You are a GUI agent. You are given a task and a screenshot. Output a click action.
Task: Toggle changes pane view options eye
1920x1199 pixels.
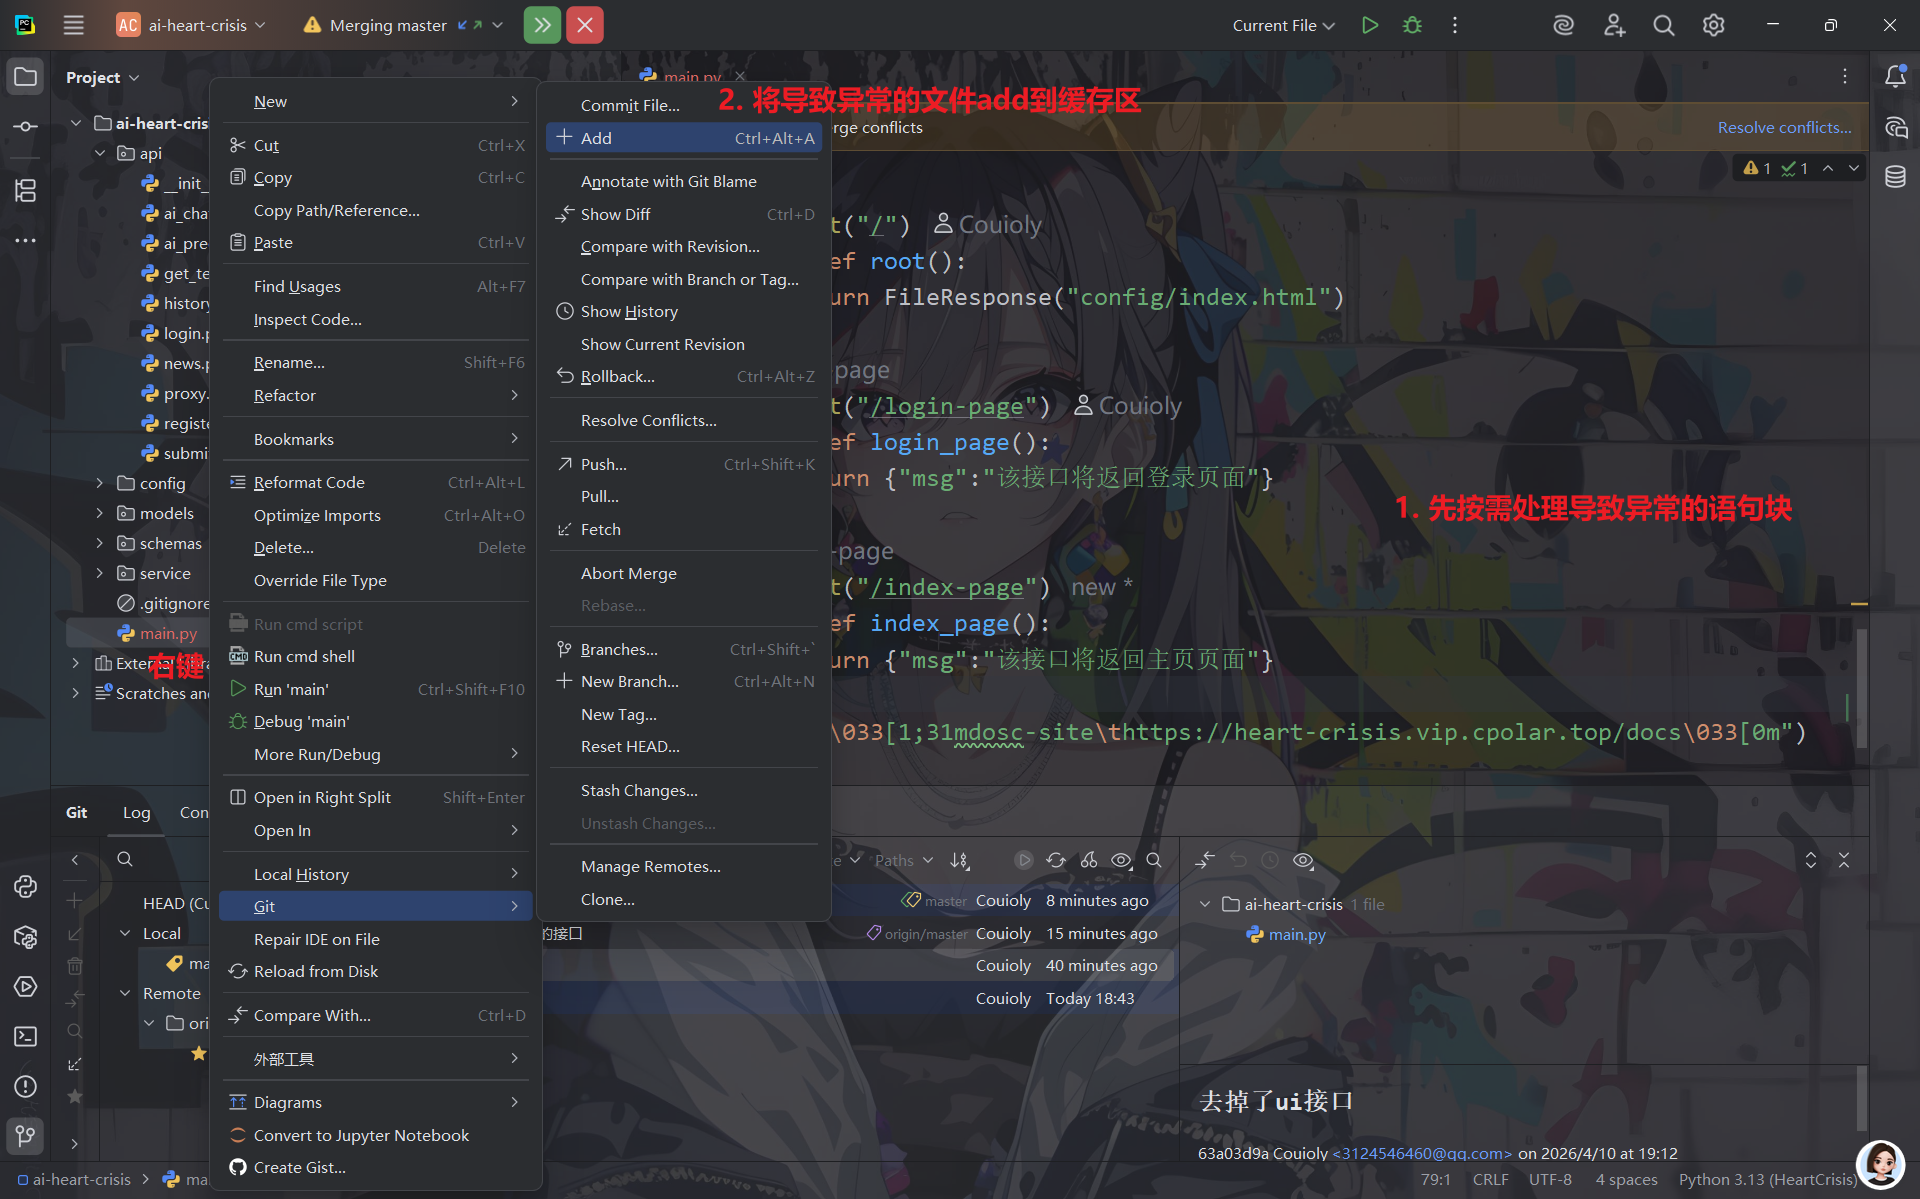point(1303,860)
